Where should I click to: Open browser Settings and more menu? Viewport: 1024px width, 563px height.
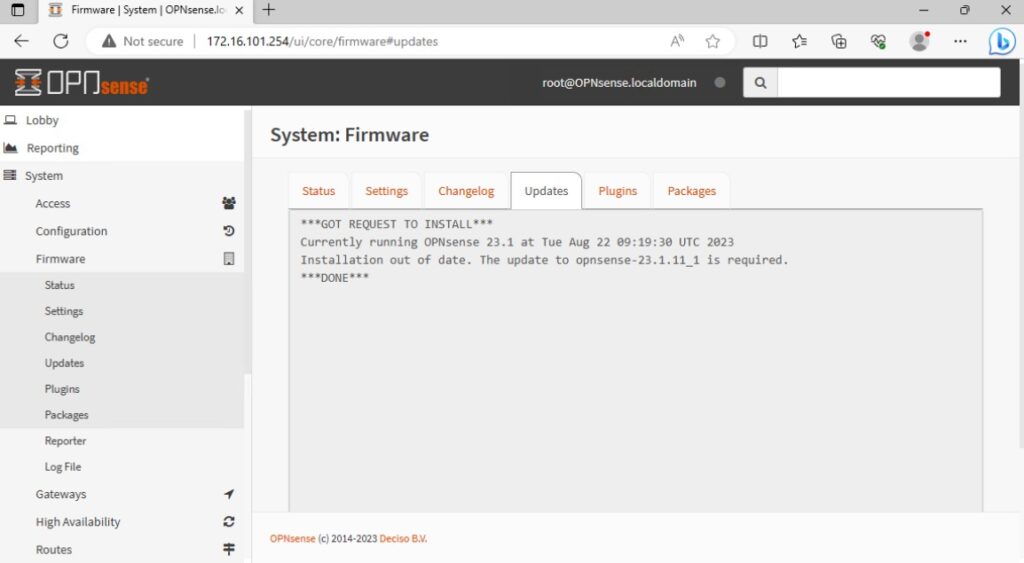click(960, 41)
